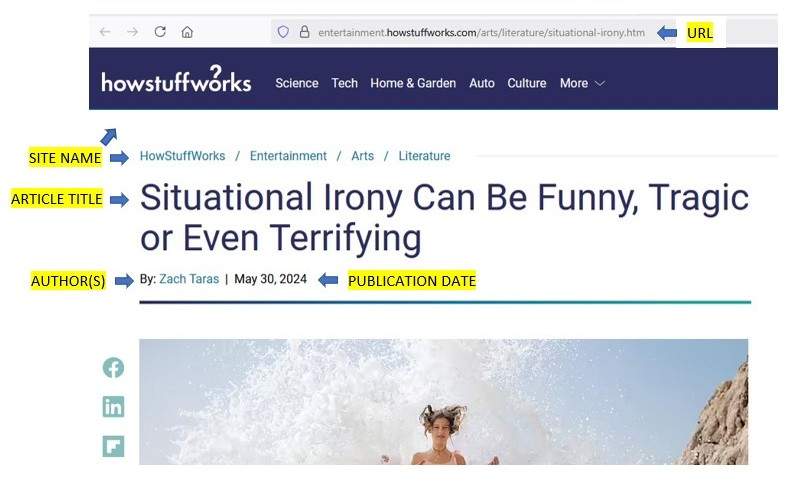Share article on LinkedIn
Screen dimensions: 791x490
point(114,407)
